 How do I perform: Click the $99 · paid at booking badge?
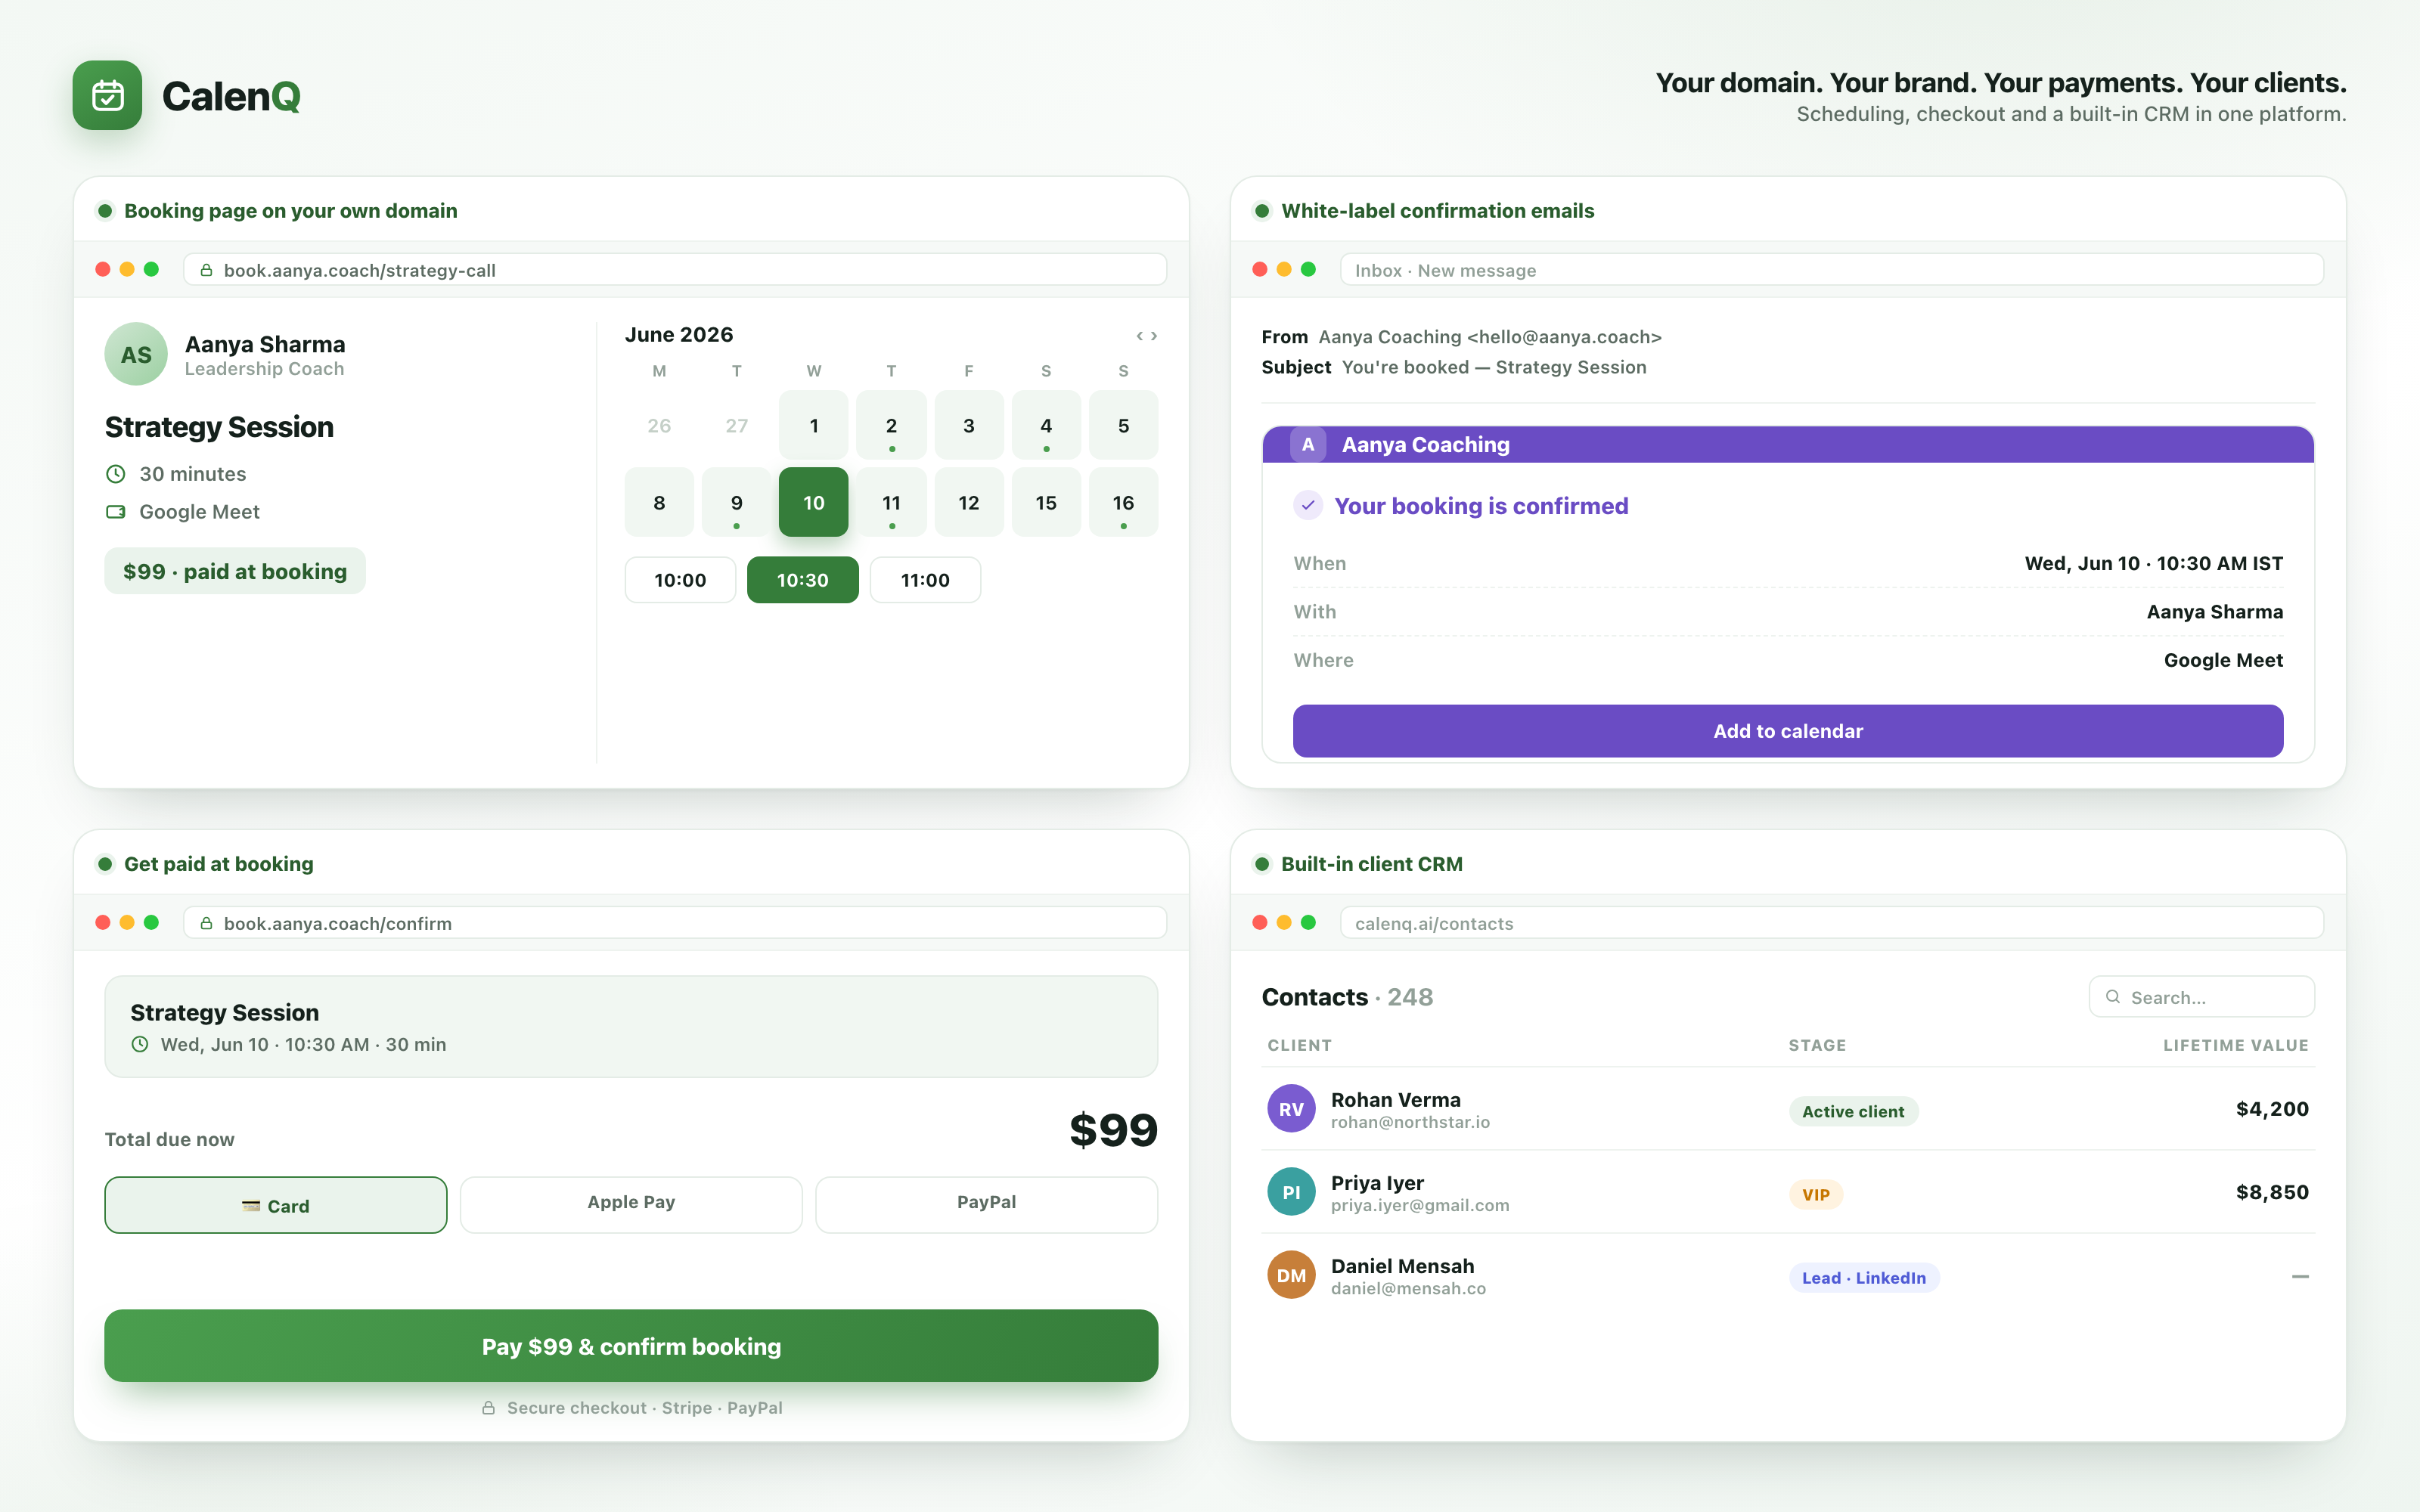click(x=235, y=571)
